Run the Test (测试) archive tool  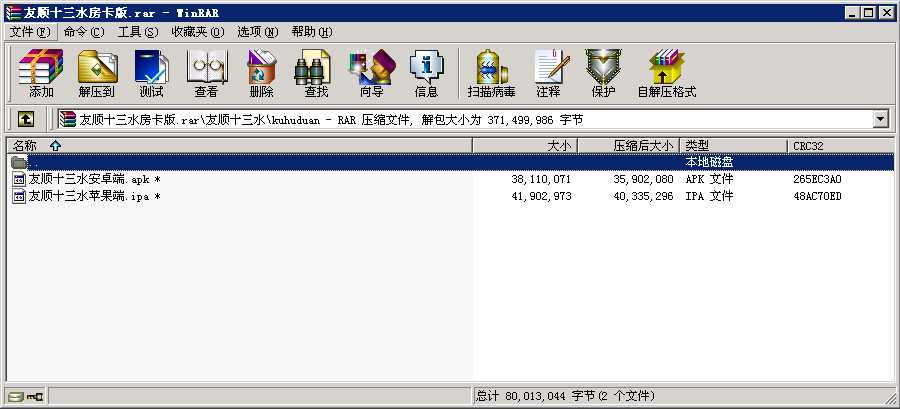tap(152, 73)
